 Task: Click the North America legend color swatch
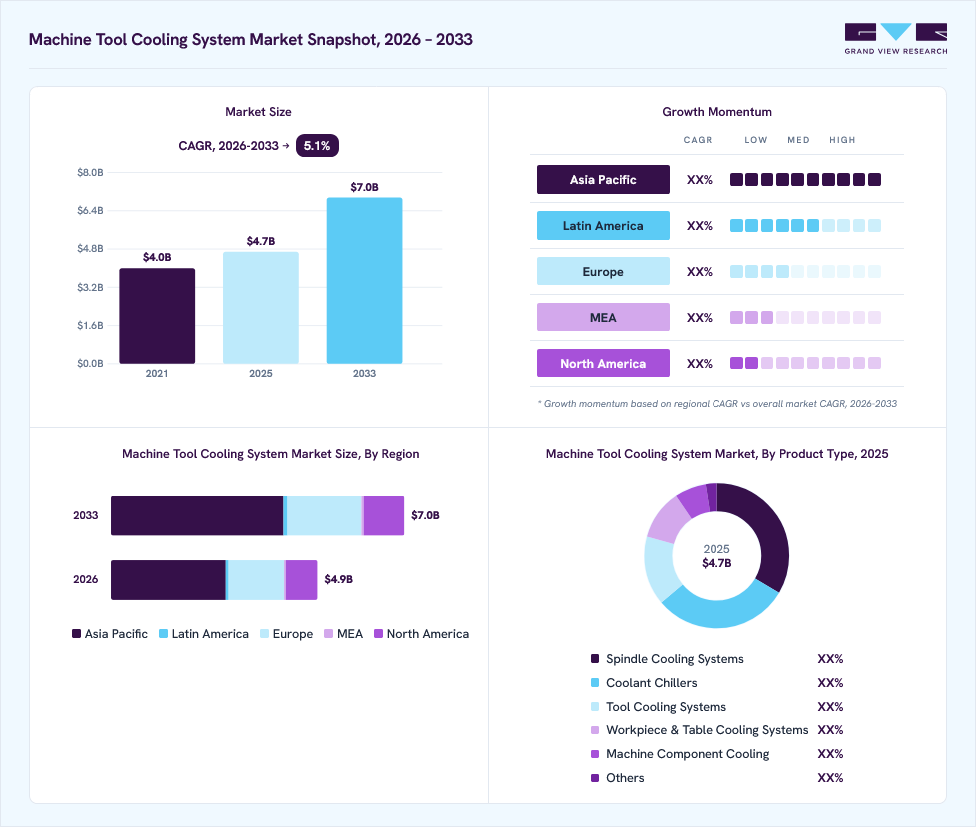pos(378,634)
